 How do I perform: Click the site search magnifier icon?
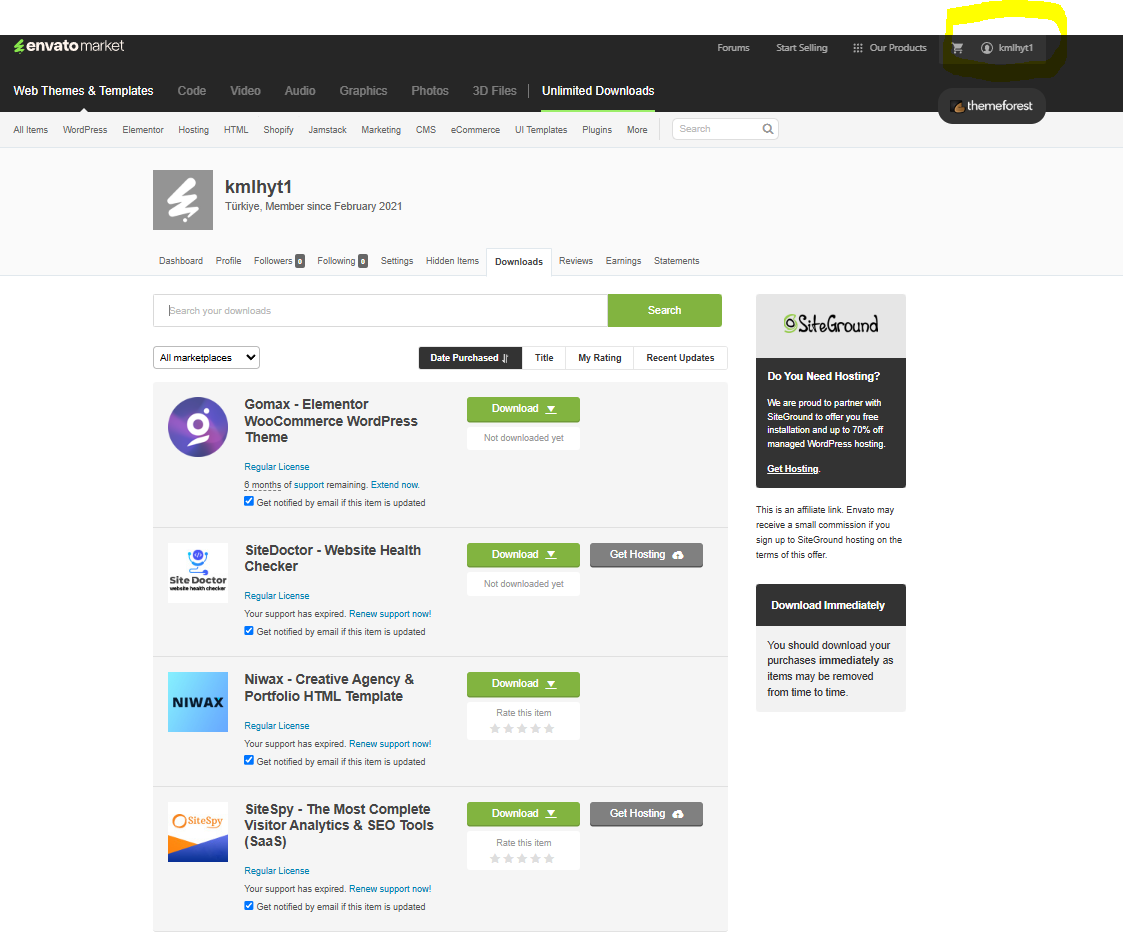[x=768, y=129]
